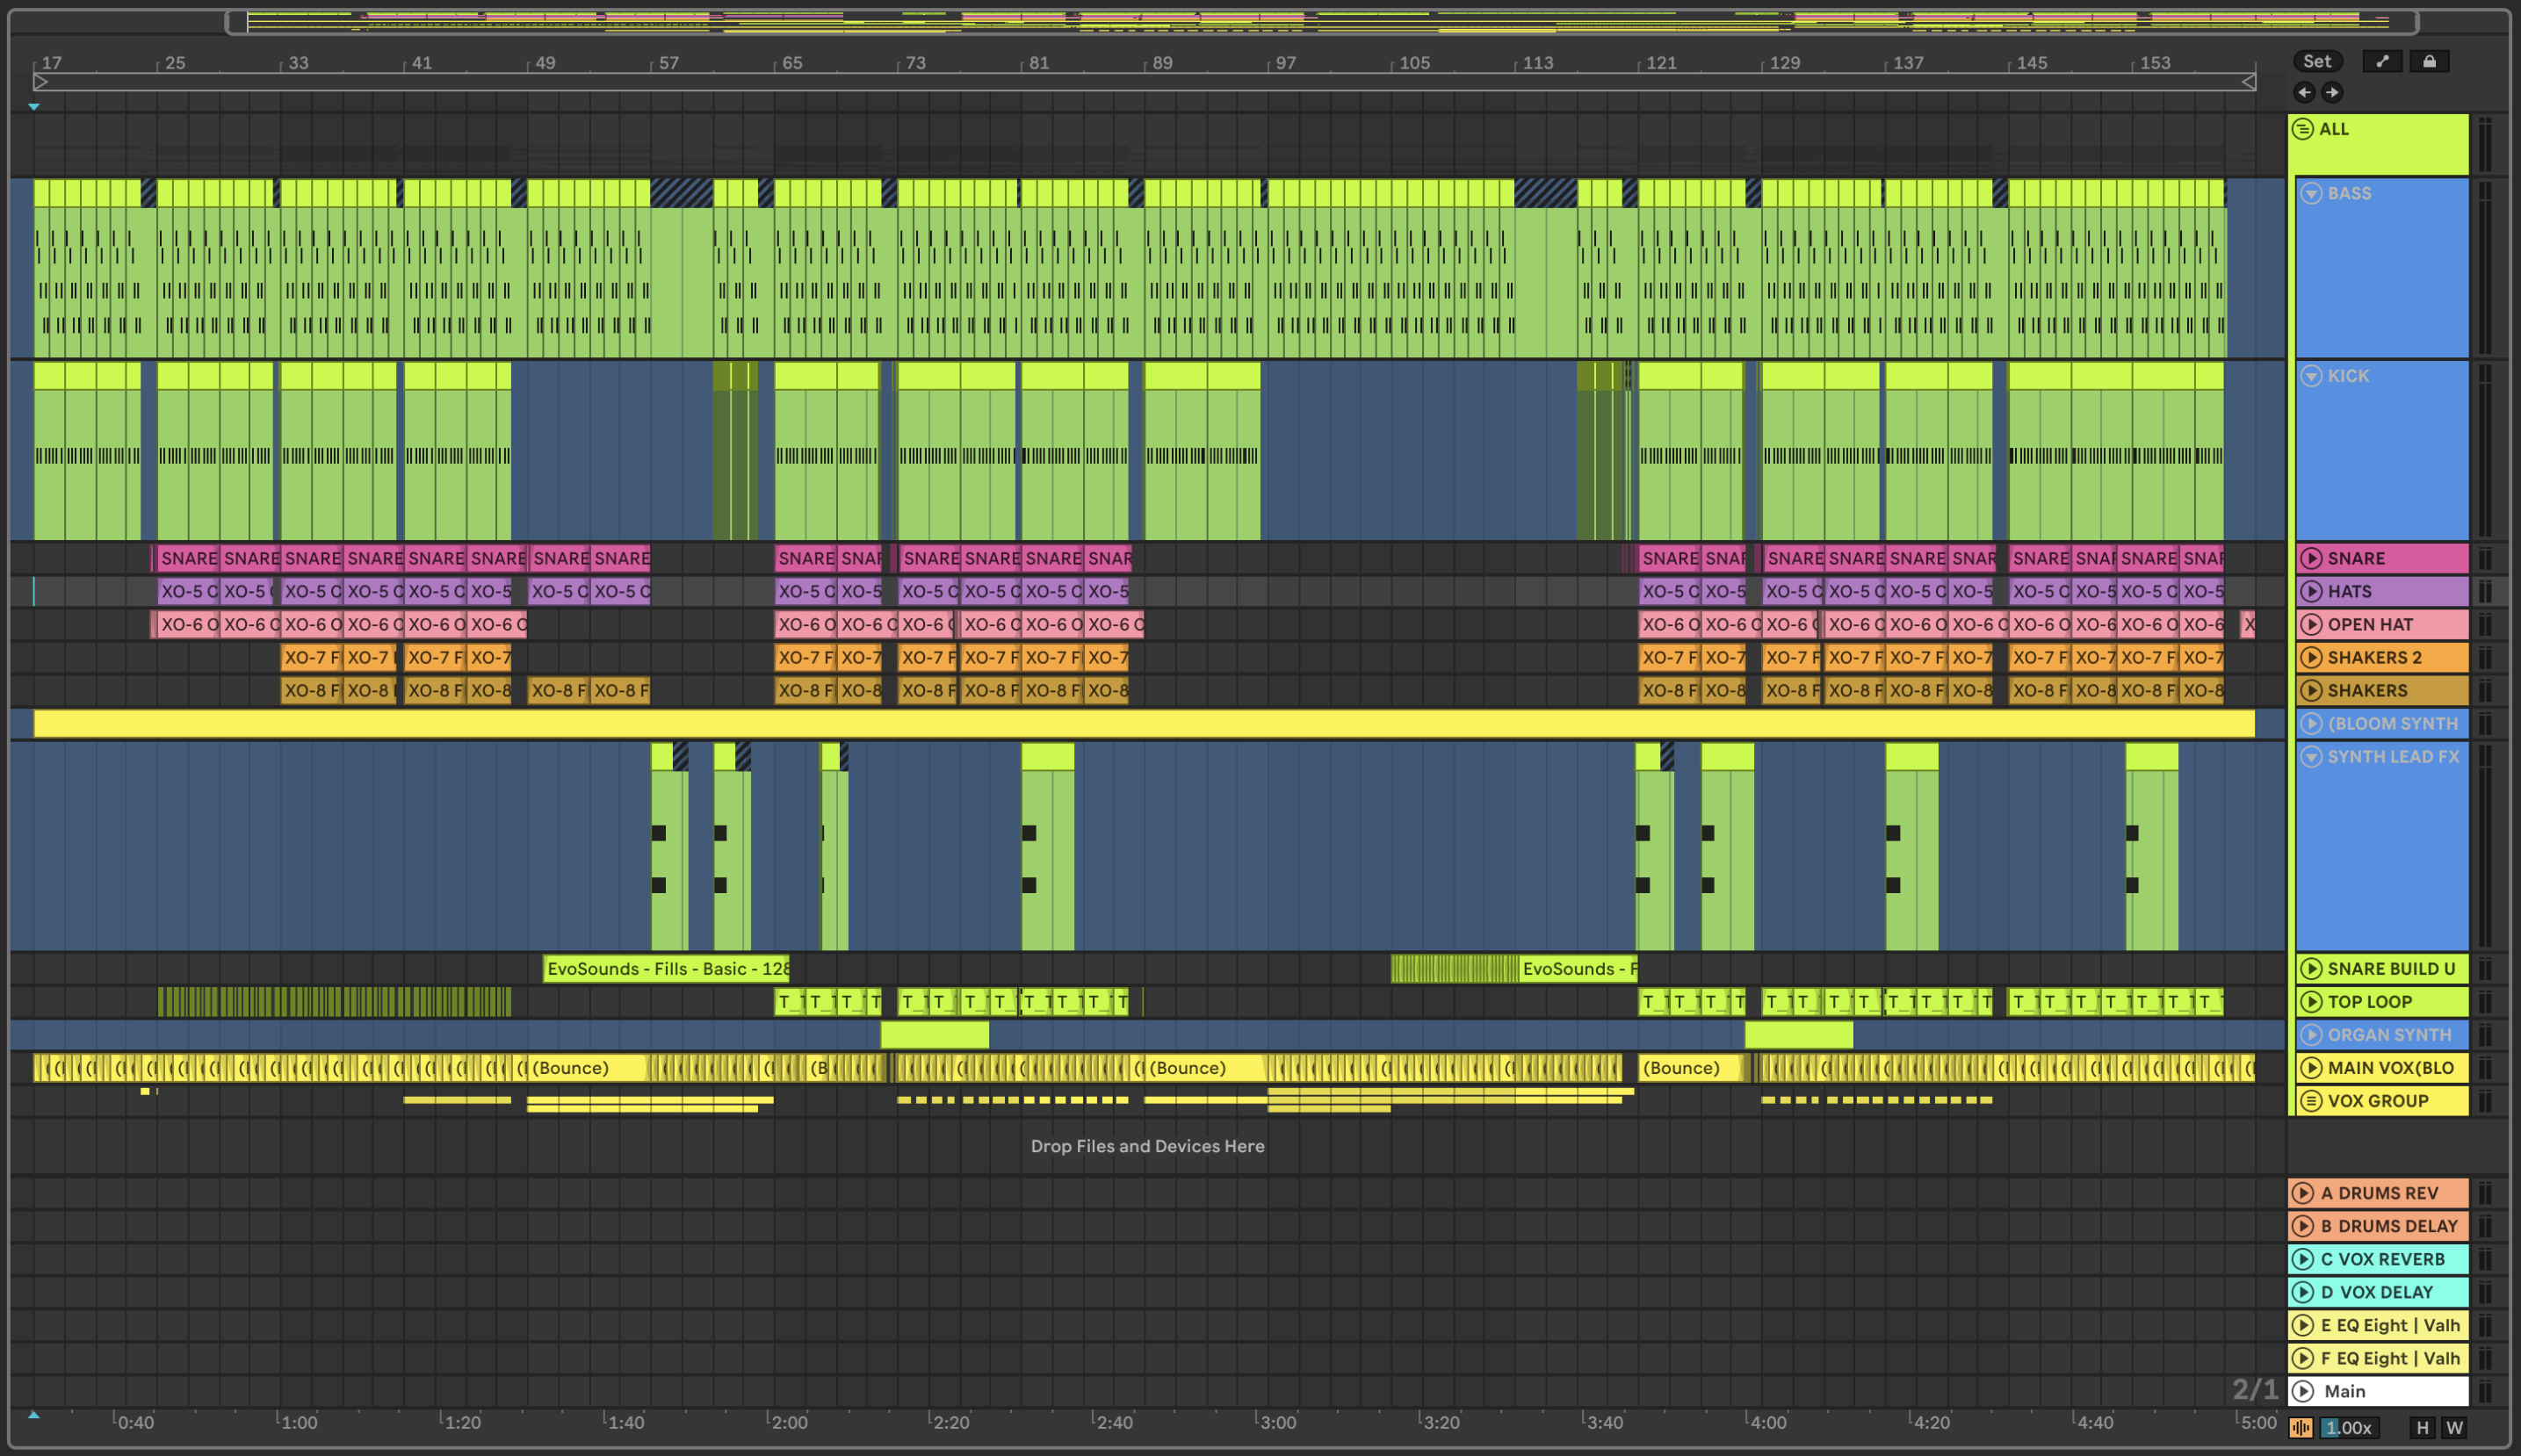Click the H optimize height button
2521x1456 pixels.
[x=2422, y=1428]
